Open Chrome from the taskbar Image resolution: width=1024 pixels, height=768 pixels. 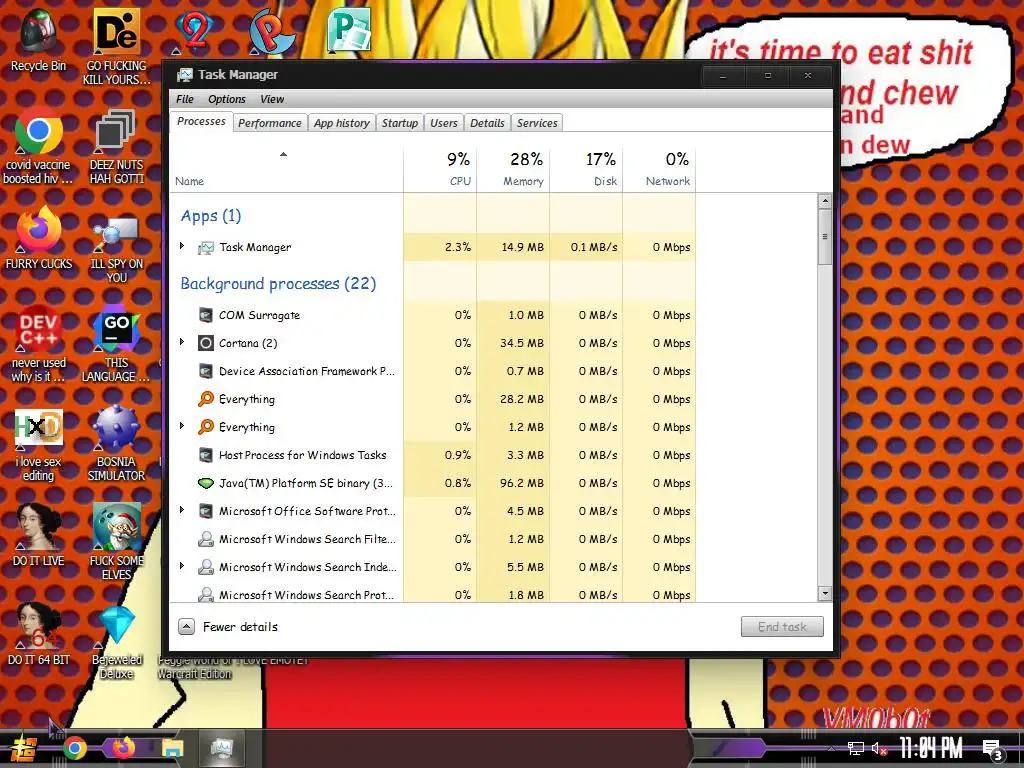click(74, 748)
